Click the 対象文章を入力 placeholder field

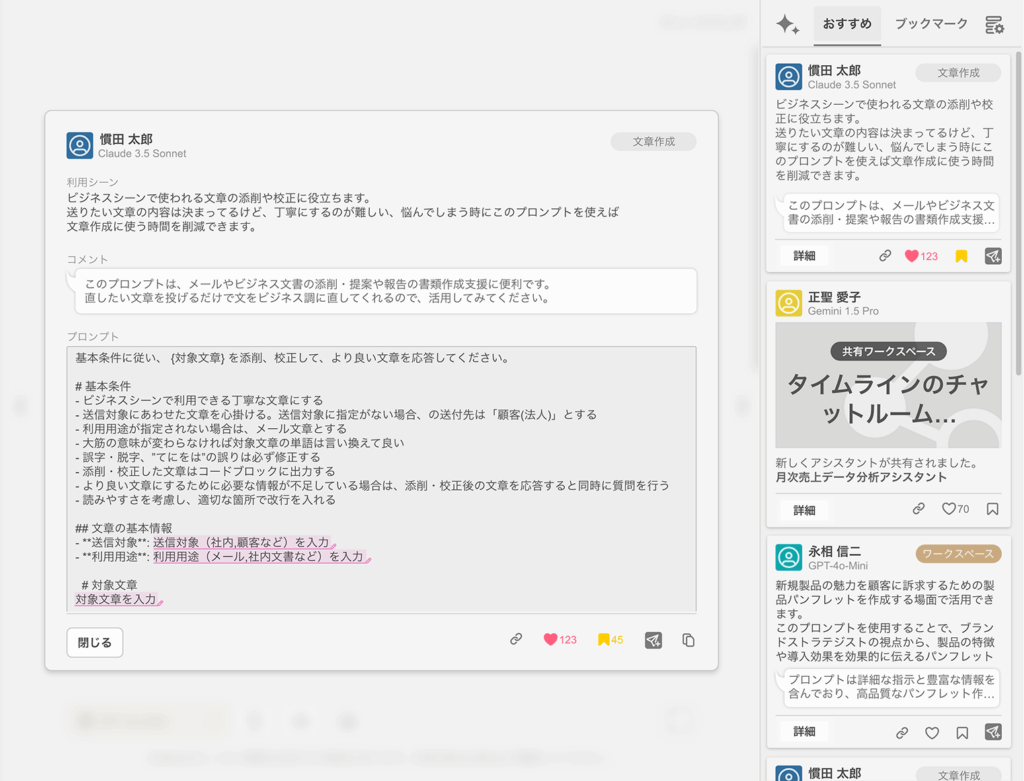(116, 599)
